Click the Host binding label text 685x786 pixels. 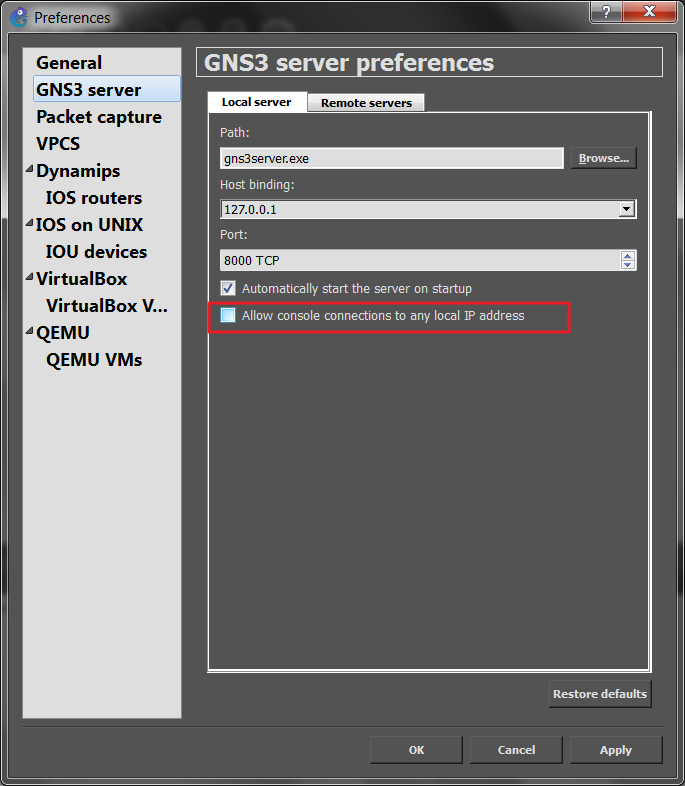[x=257, y=184]
